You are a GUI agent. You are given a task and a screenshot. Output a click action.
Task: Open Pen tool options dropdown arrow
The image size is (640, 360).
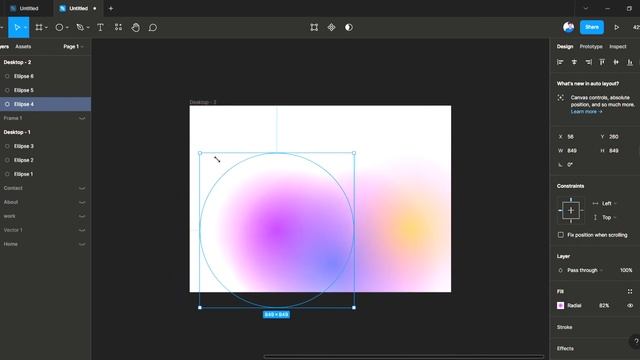(x=88, y=28)
